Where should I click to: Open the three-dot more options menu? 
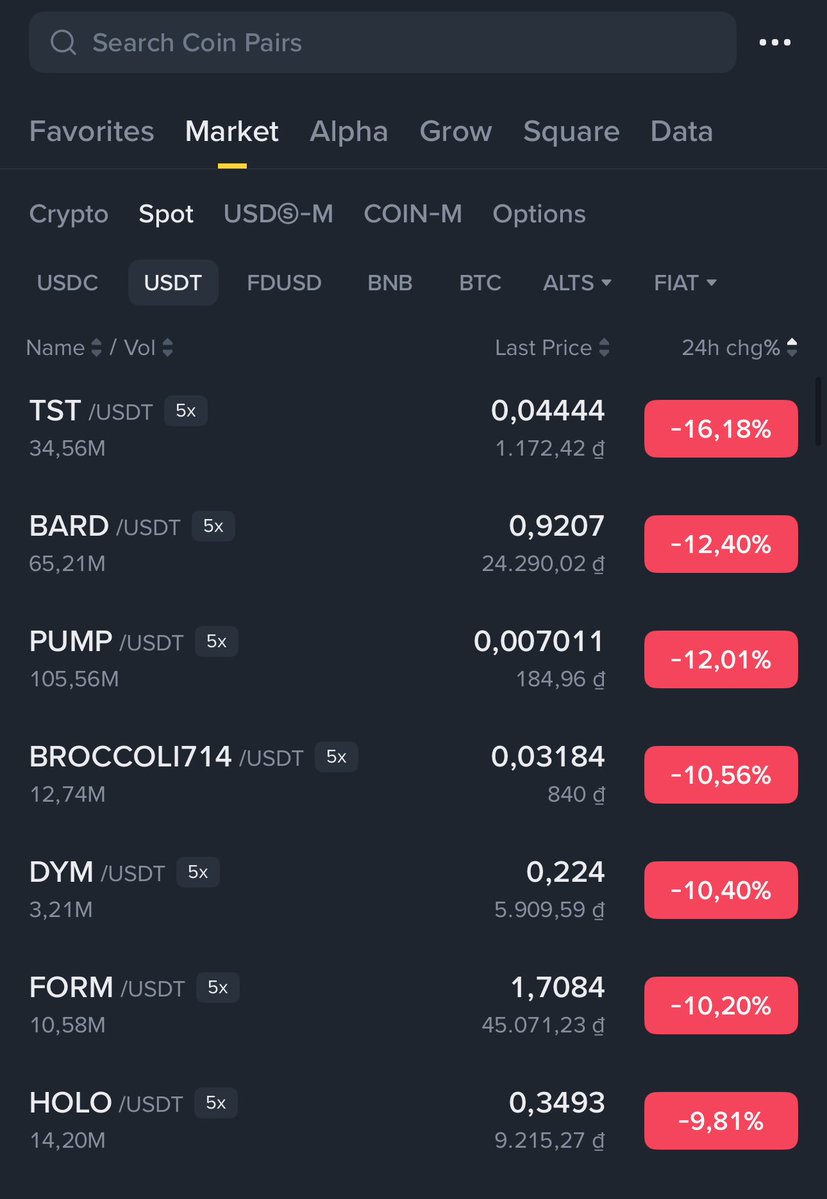(x=774, y=42)
